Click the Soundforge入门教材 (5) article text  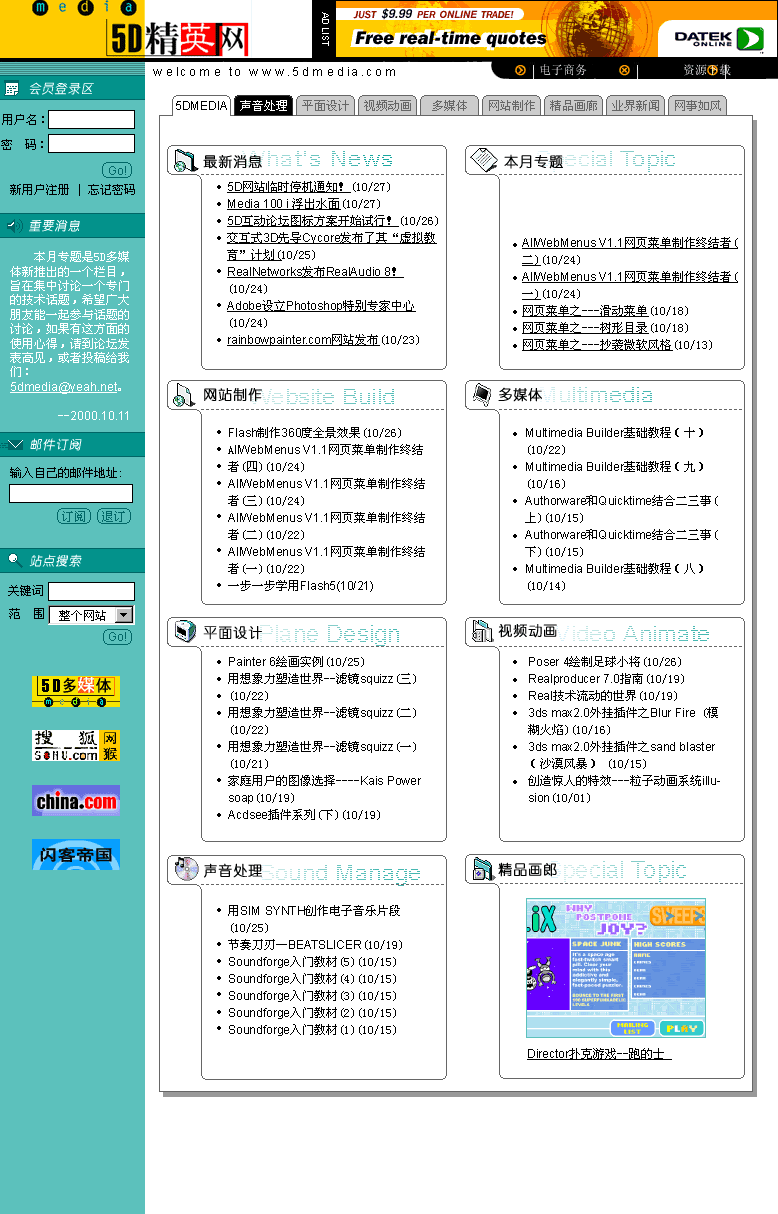click(291, 962)
